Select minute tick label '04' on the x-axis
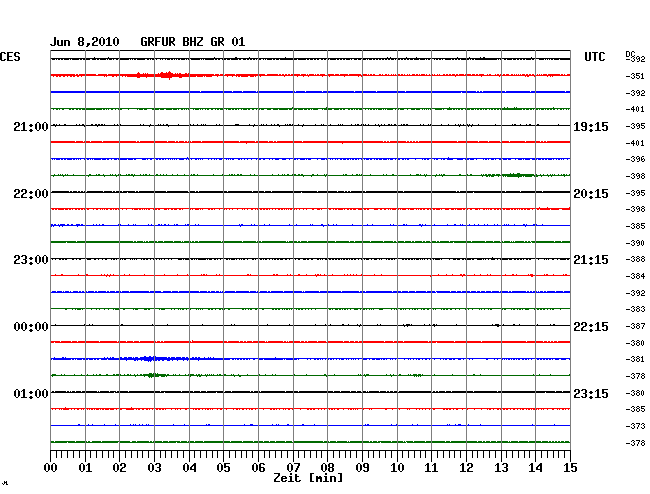The height and width of the screenshot is (494, 650). (189, 468)
